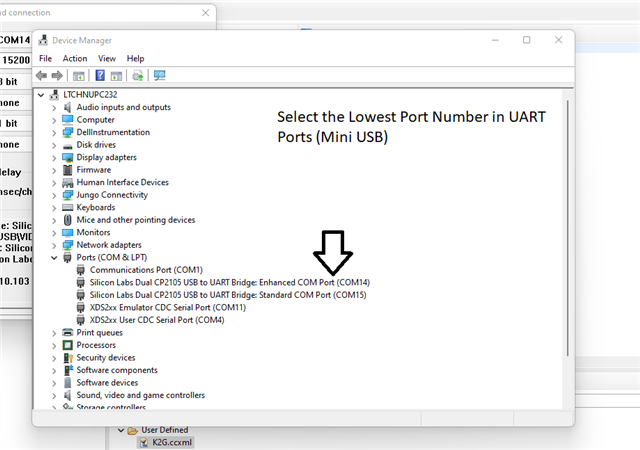The image size is (640, 450).
Task: Click Update driver toolbar icon
Action: coord(138,76)
